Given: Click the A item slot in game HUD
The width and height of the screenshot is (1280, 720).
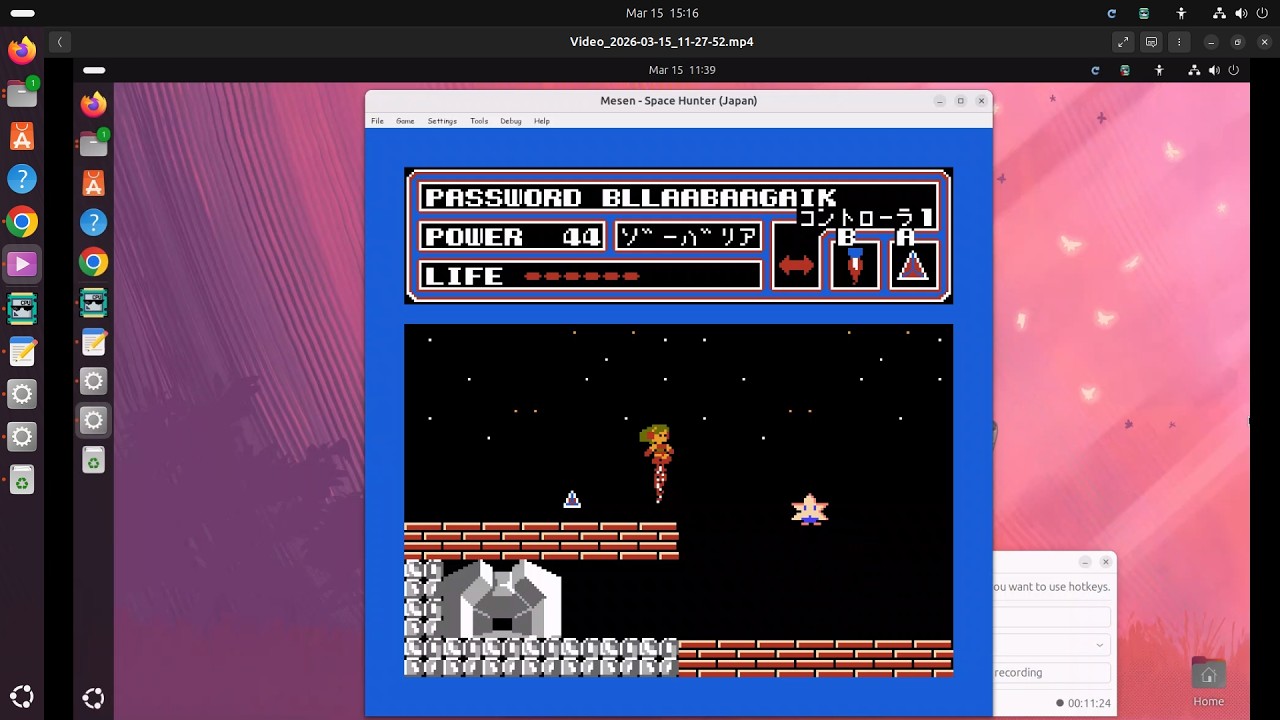Looking at the screenshot, I should click(913, 265).
